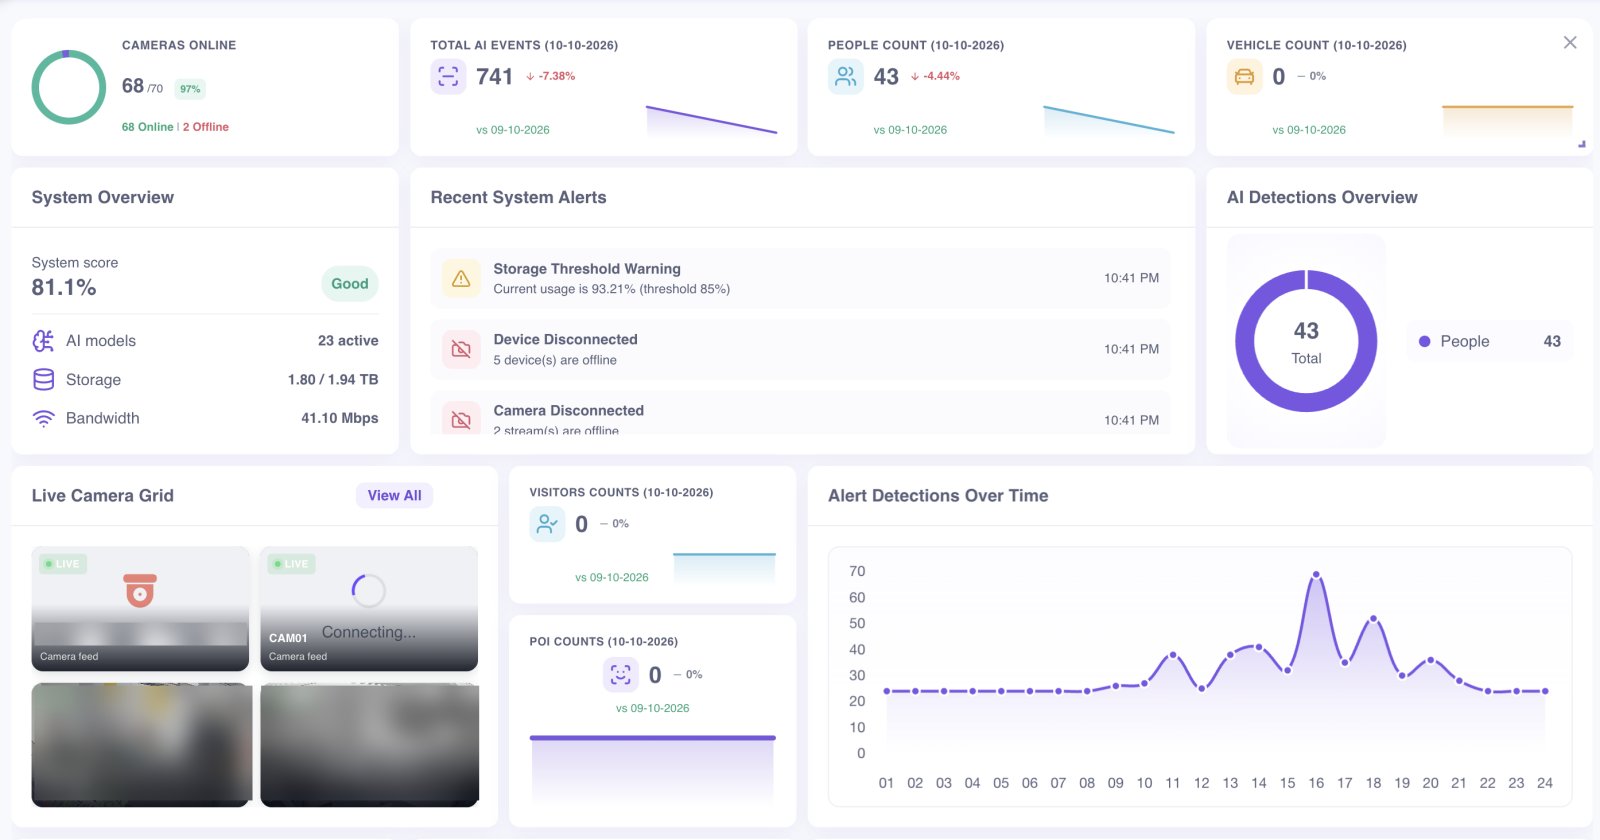Viewport: 1600px width, 840px height.
Task: Select the CAM01 camera feed thumbnail
Action: (x=369, y=609)
